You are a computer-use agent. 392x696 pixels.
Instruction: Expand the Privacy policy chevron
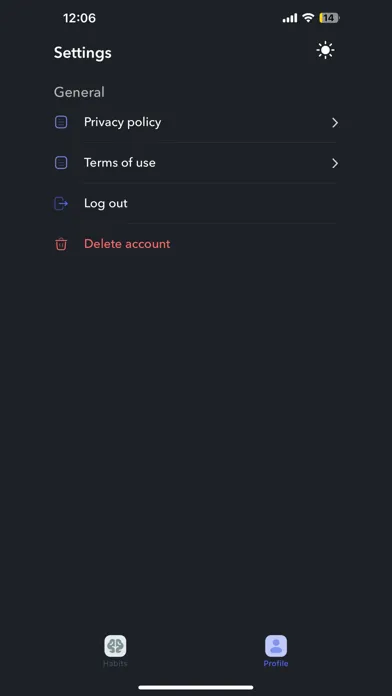pos(335,123)
